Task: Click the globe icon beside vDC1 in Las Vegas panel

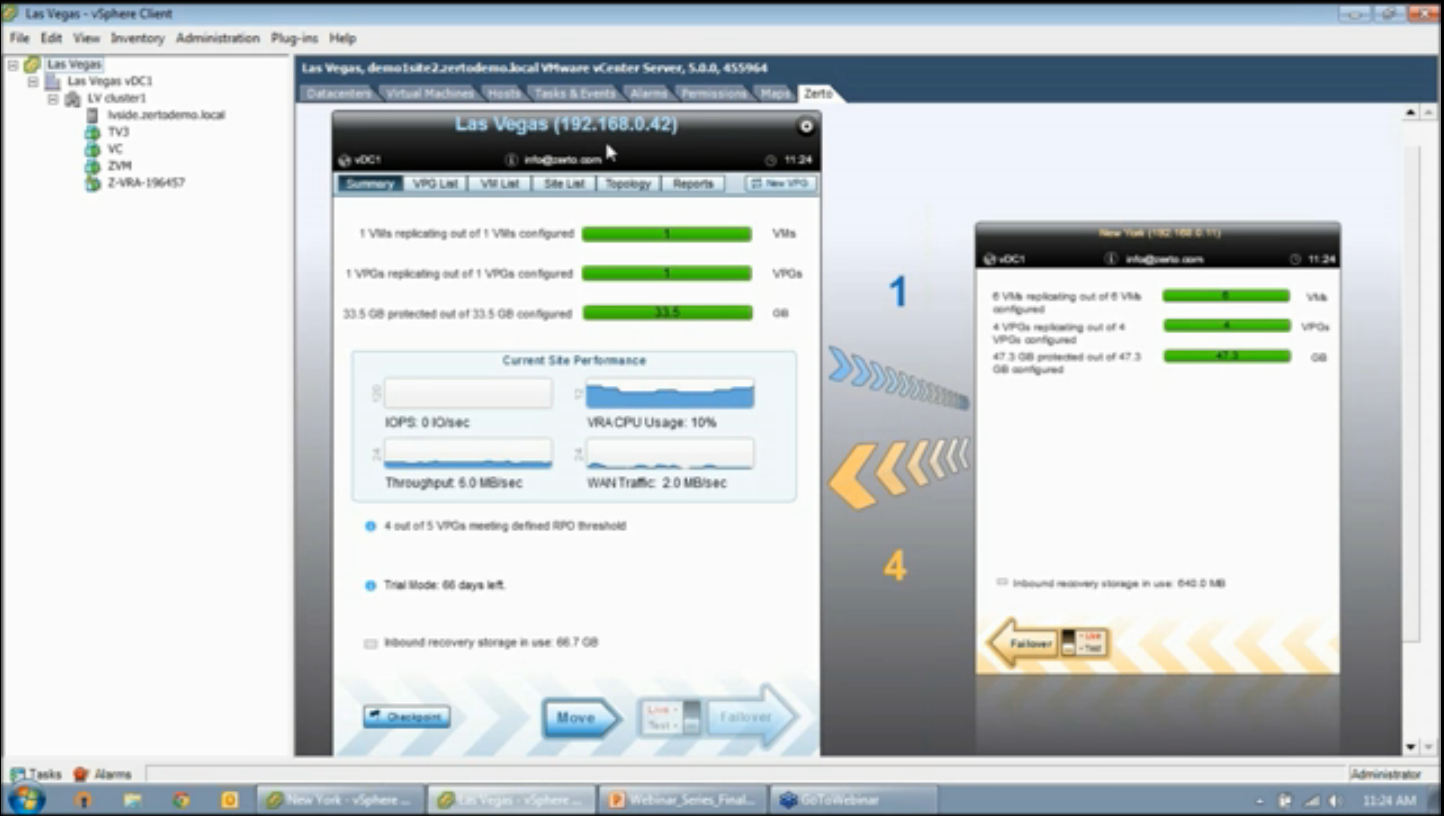Action: 345,160
